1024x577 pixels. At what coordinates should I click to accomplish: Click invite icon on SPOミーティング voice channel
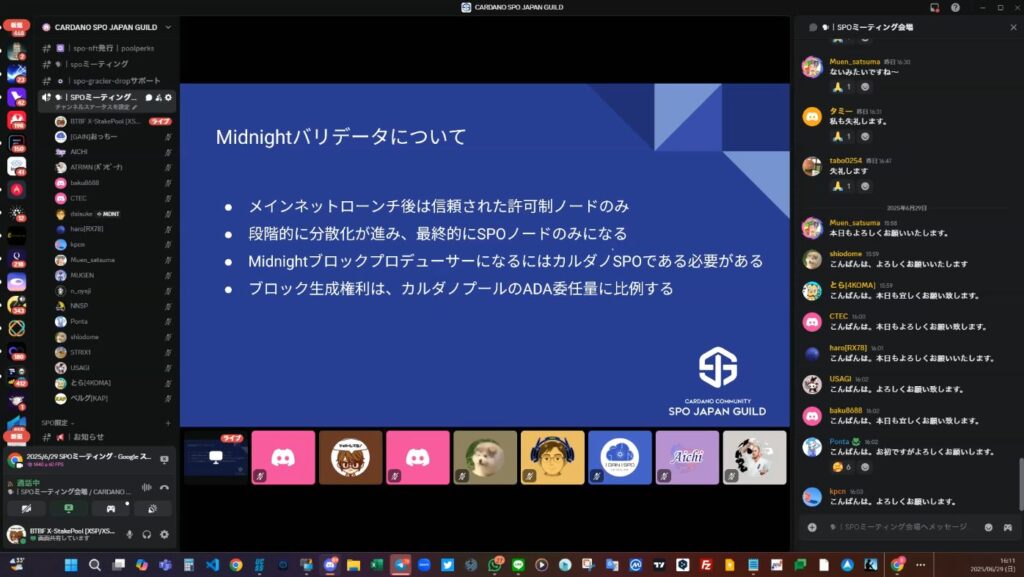point(158,97)
